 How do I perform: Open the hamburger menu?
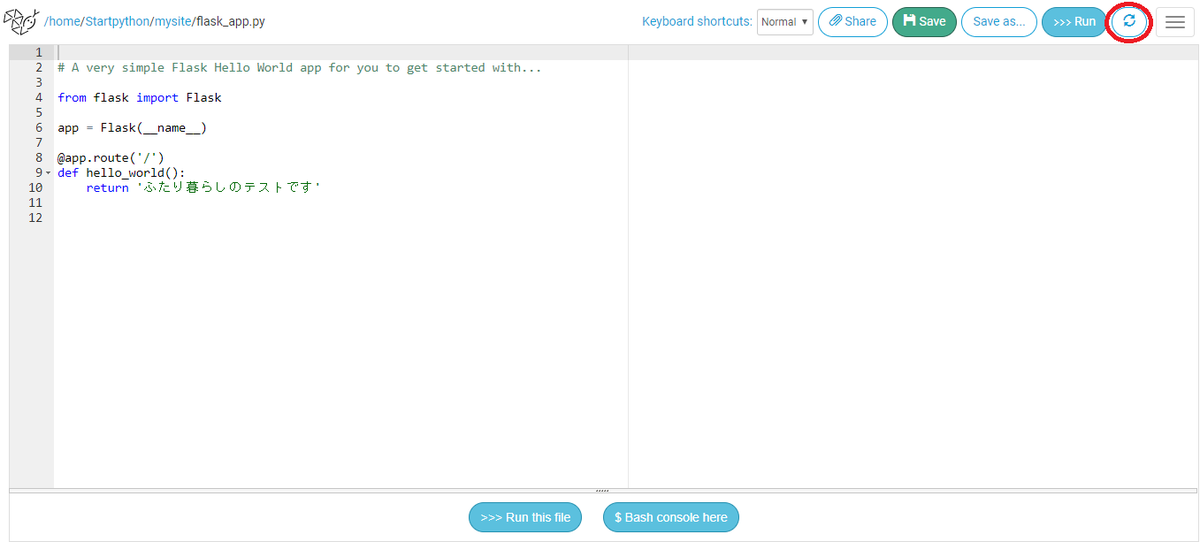(x=1175, y=22)
